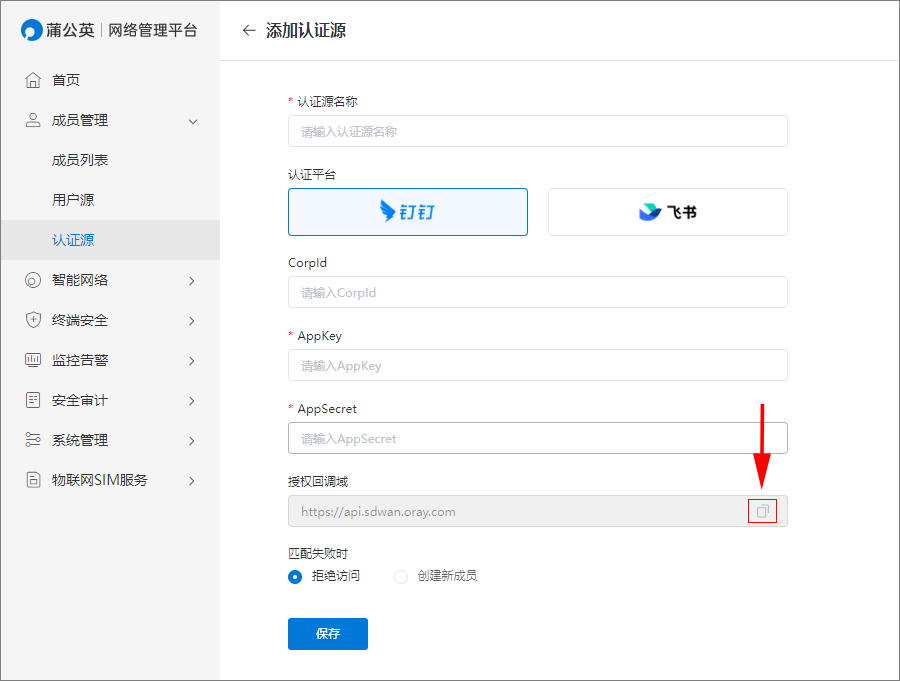Focus the AppKey input field
The image size is (900, 681).
point(538,365)
